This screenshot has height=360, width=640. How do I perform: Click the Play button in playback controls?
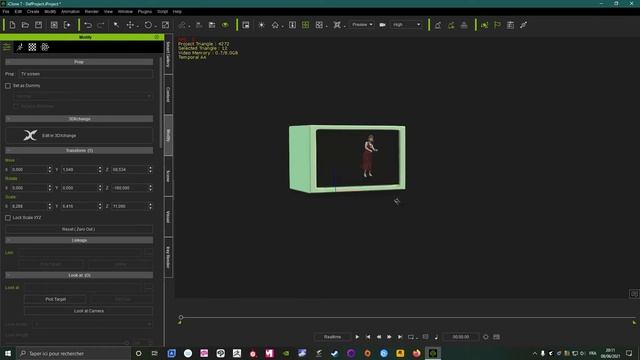[357, 337]
